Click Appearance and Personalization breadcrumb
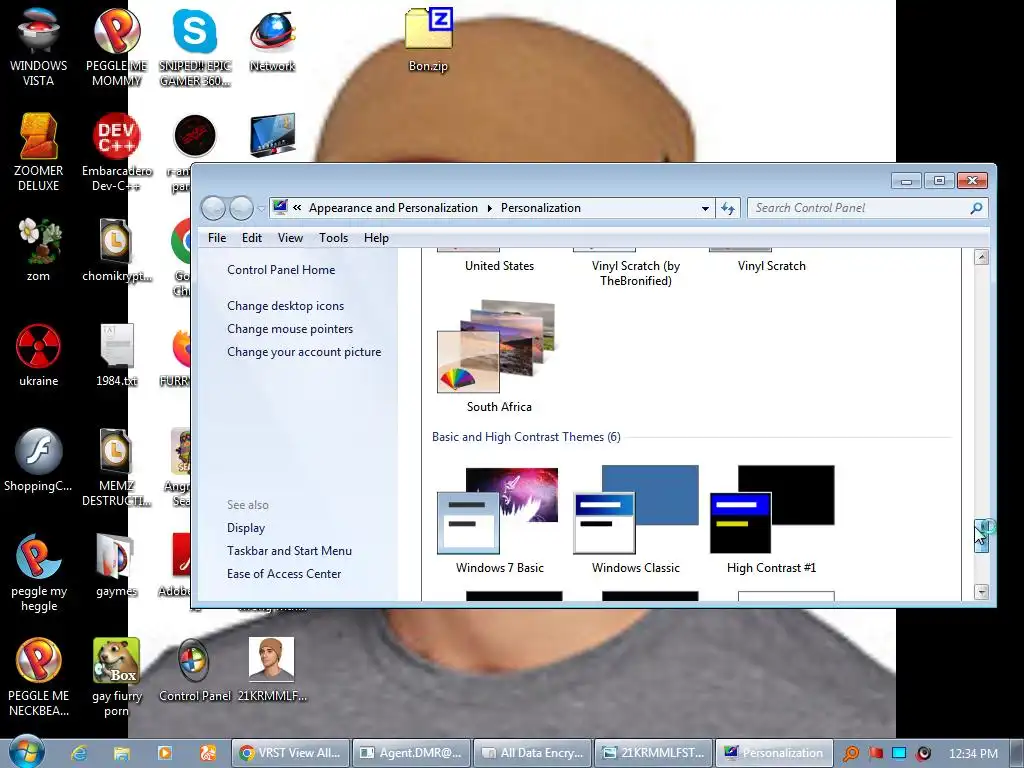The height and width of the screenshot is (768, 1024). point(393,208)
